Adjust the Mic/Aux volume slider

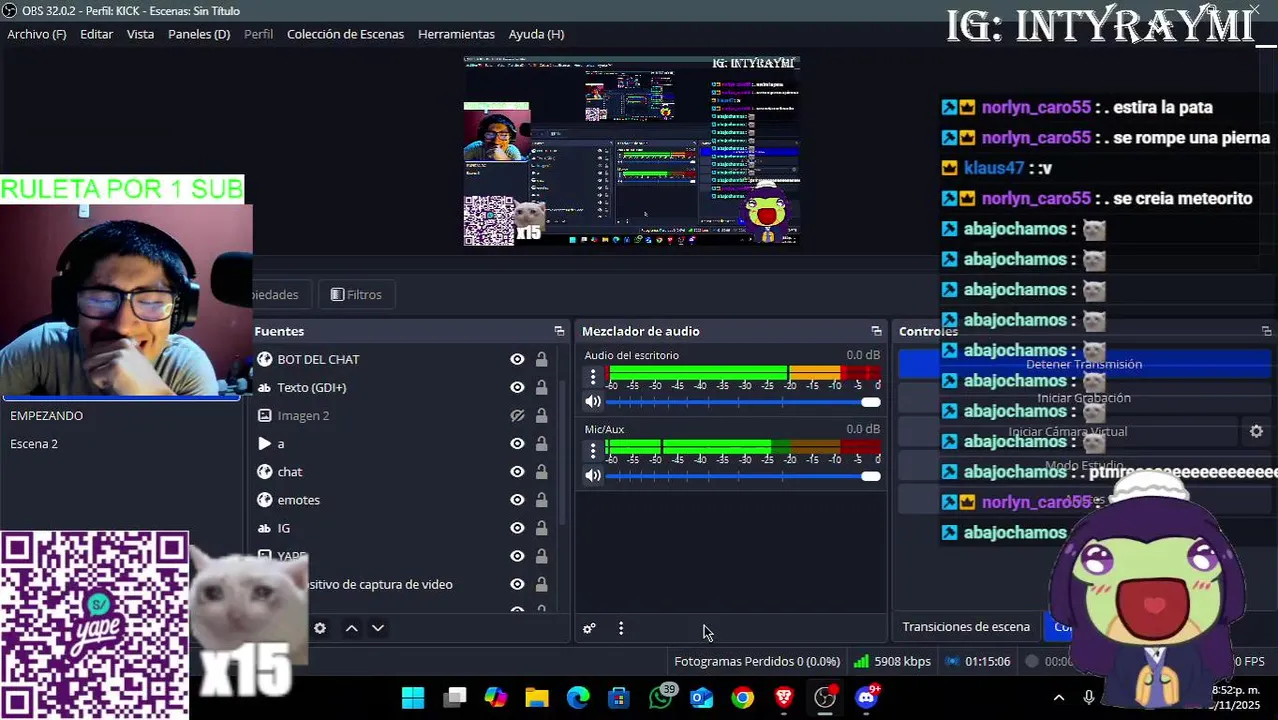pos(743,476)
